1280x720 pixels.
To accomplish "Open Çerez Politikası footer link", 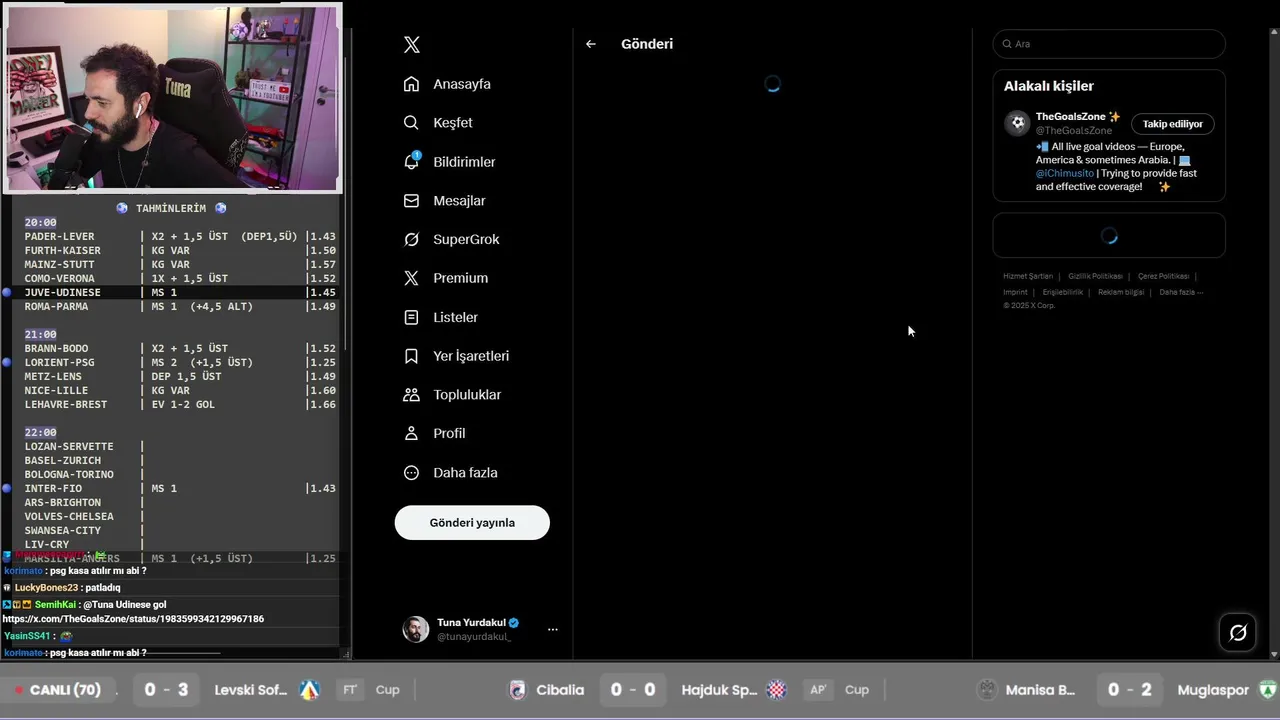I will click(1163, 276).
